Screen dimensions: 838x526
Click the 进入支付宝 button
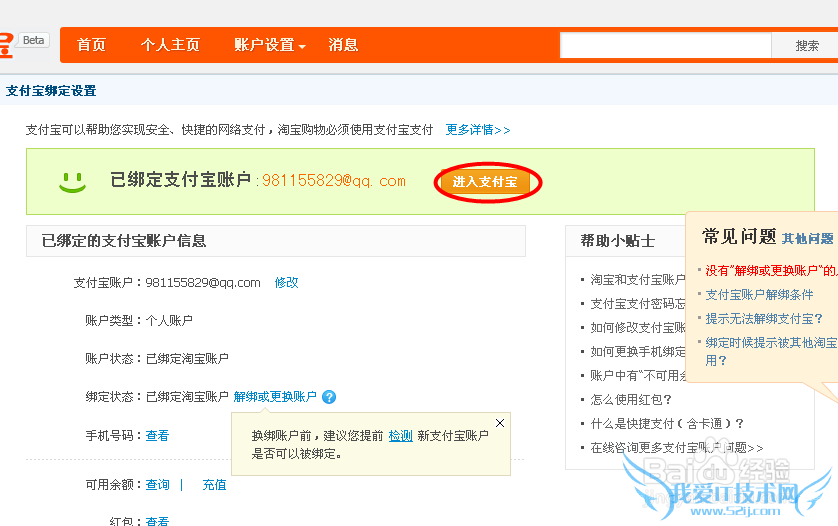(x=485, y=182)
